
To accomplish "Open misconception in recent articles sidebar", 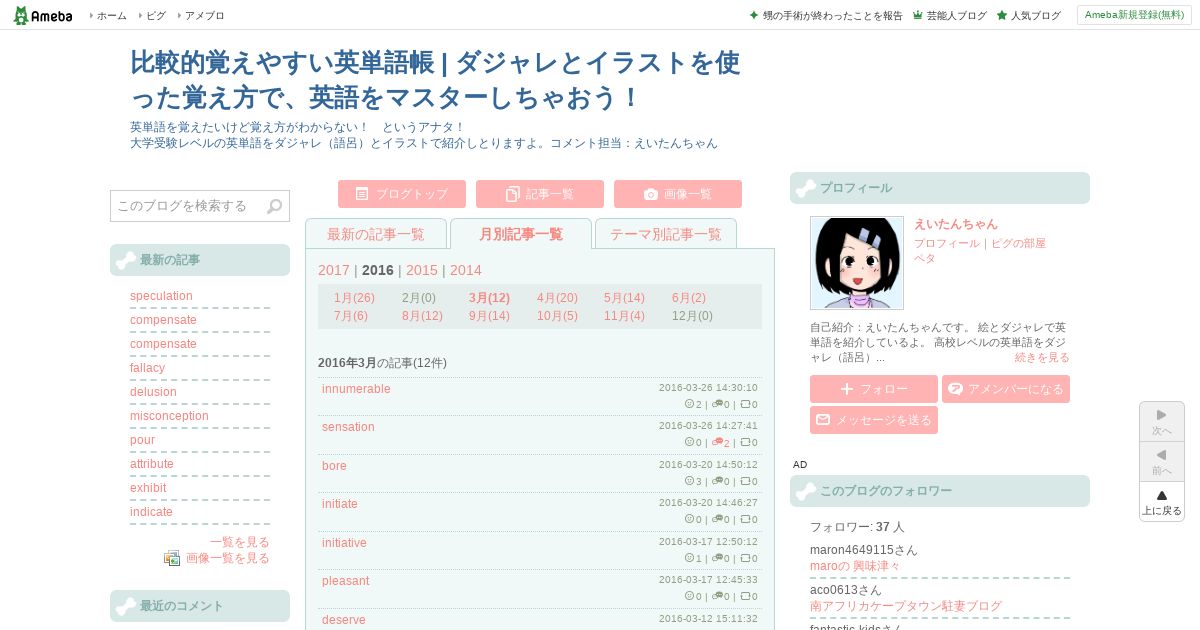I will (x=169, y=416).
